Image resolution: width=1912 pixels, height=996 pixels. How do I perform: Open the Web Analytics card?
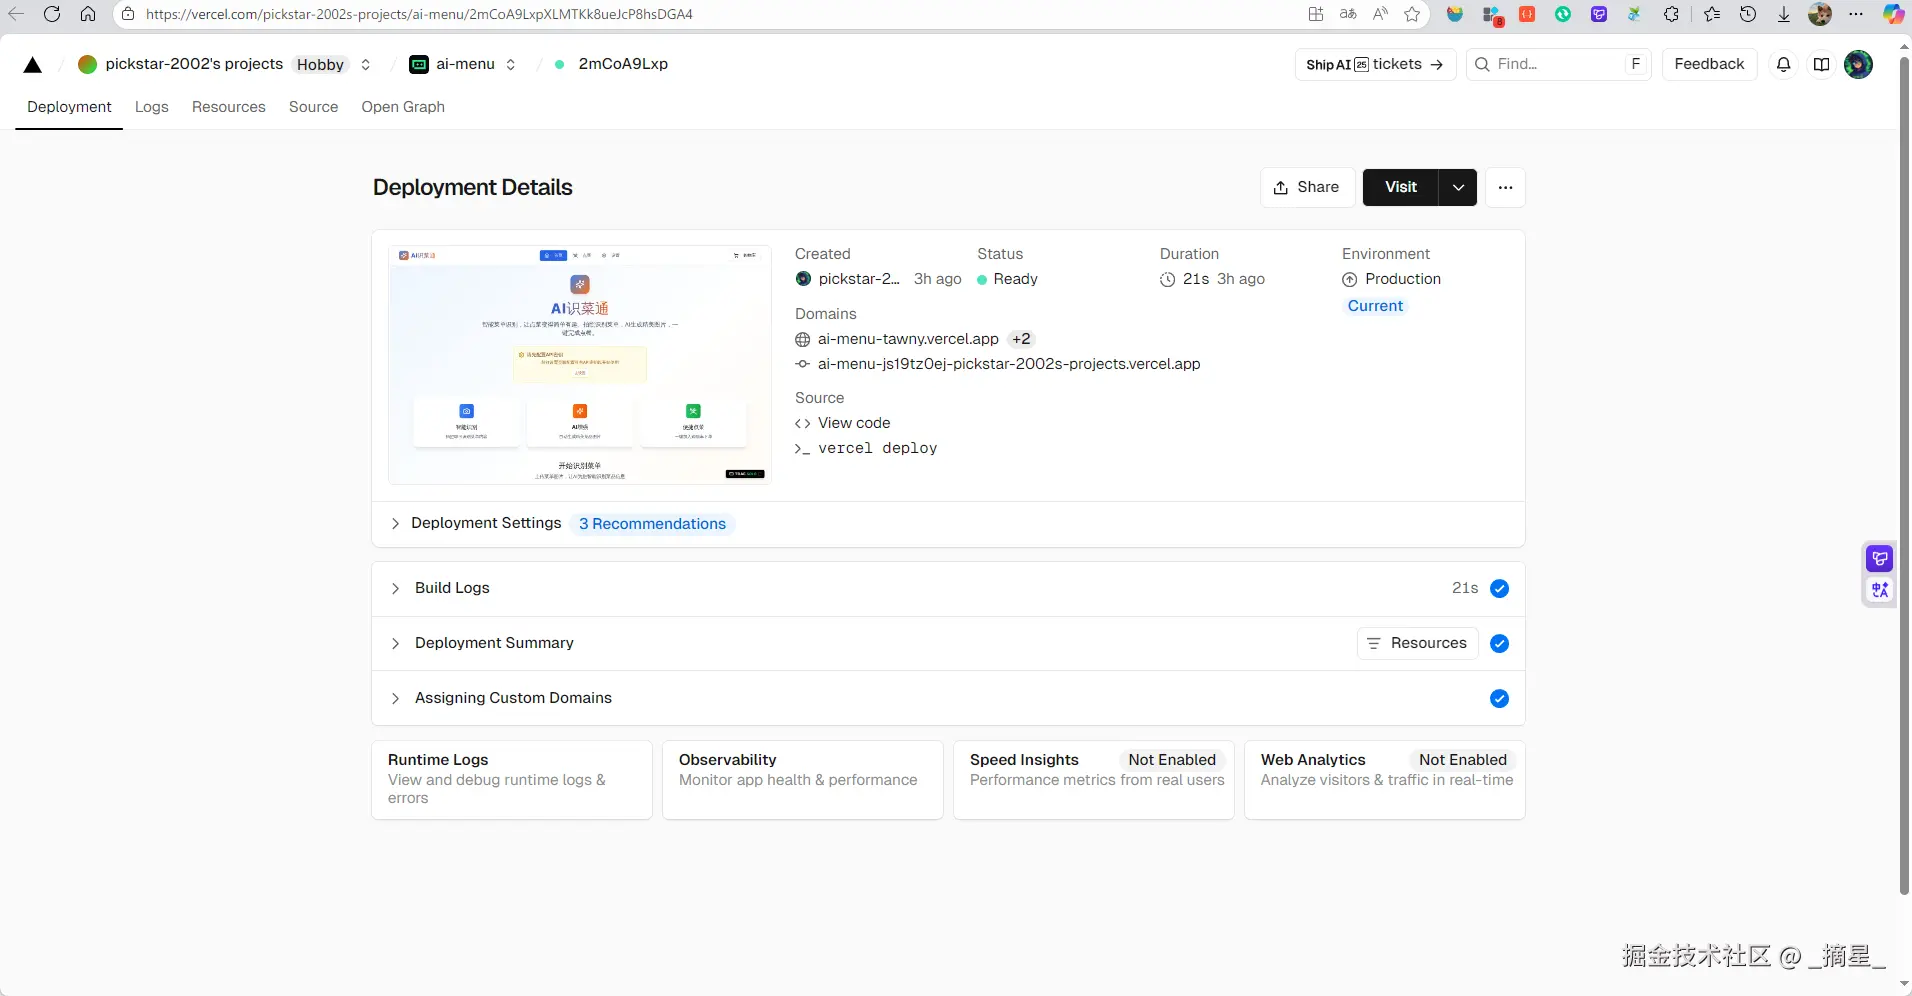pyautogui.click(x=1385, y=780)
